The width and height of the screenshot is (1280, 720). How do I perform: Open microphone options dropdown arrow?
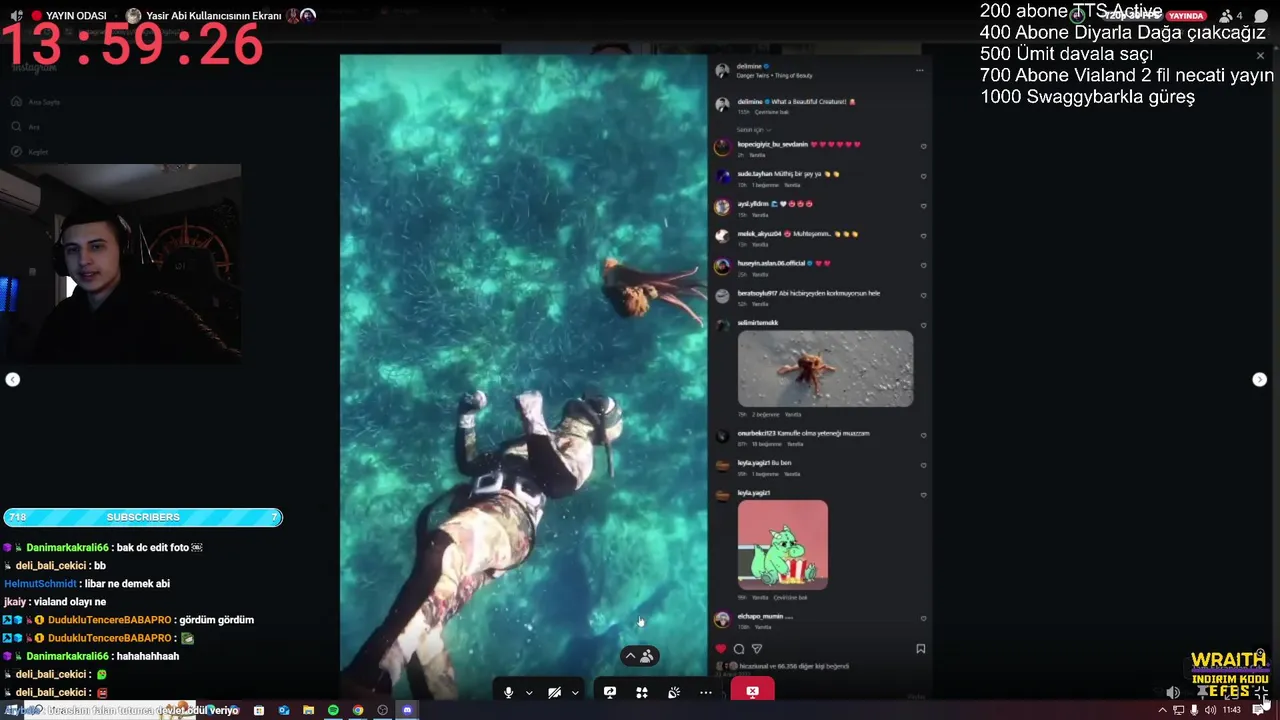click(x=528, y=693)
